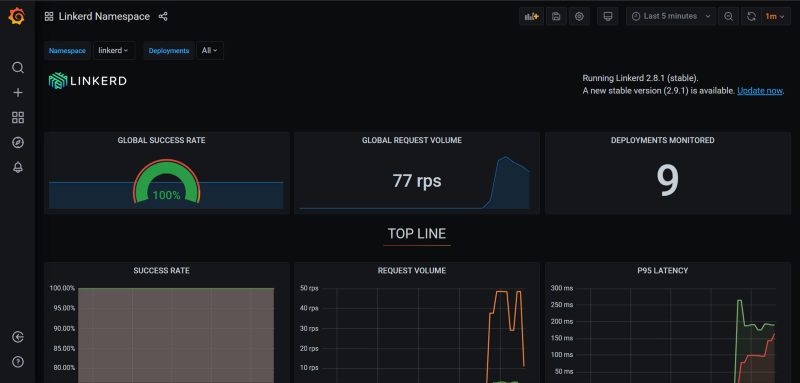This screenshot has width=800, height=383.
Task: Open the sidebar search icon
Action: [18, 68]
